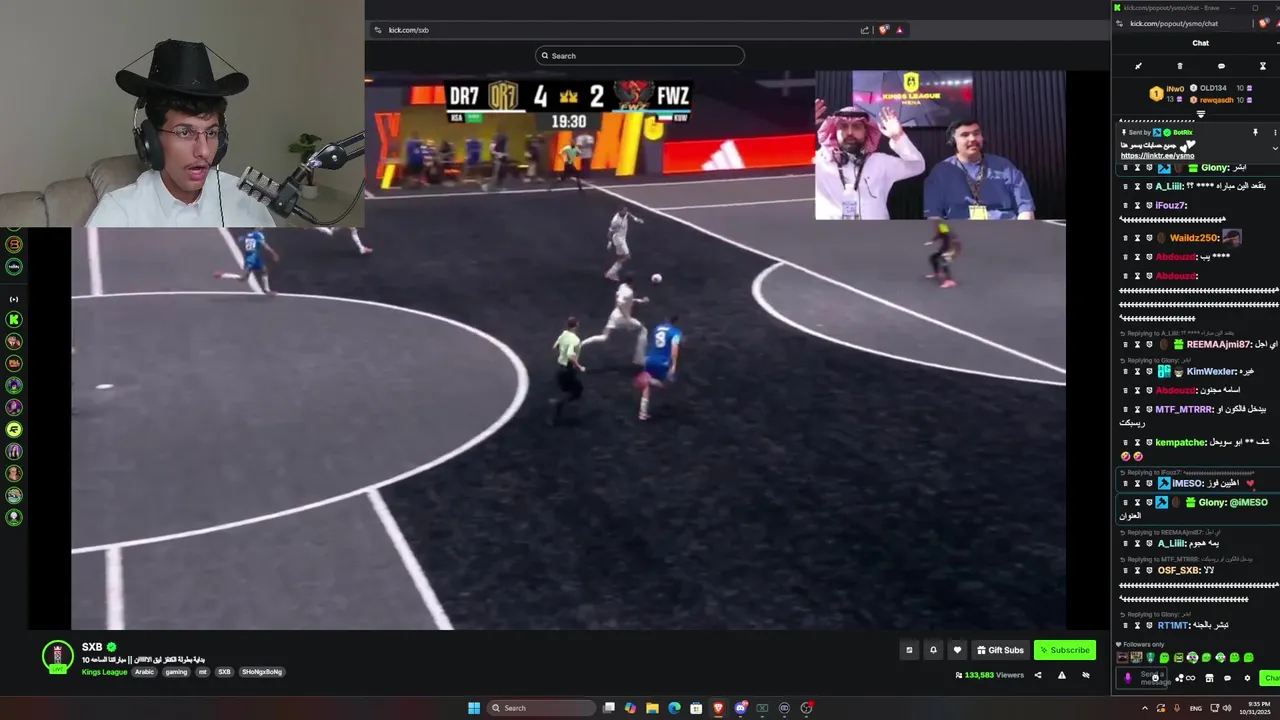Delete RT1MT's message with trash icon
Screen dimensions: 1280x720
(x=1125, y=625)
